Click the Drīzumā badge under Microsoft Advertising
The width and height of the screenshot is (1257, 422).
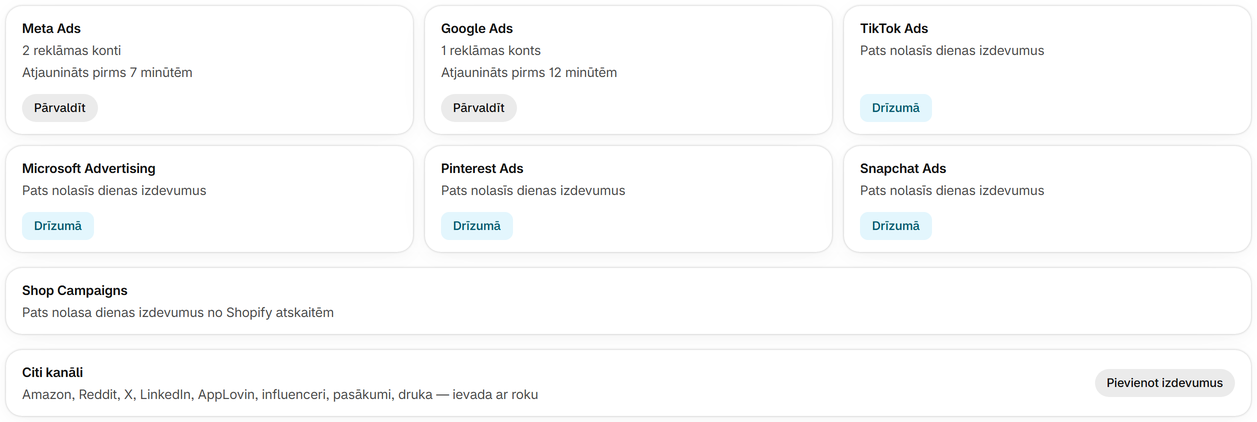58,226
